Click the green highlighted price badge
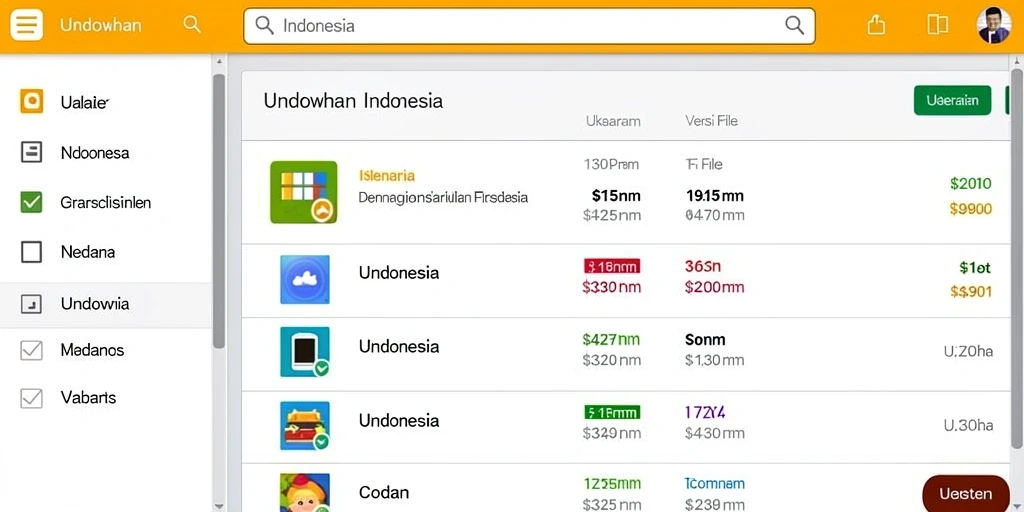The width and height of the screenshot is (1024, 512). [x=612, y=412]
